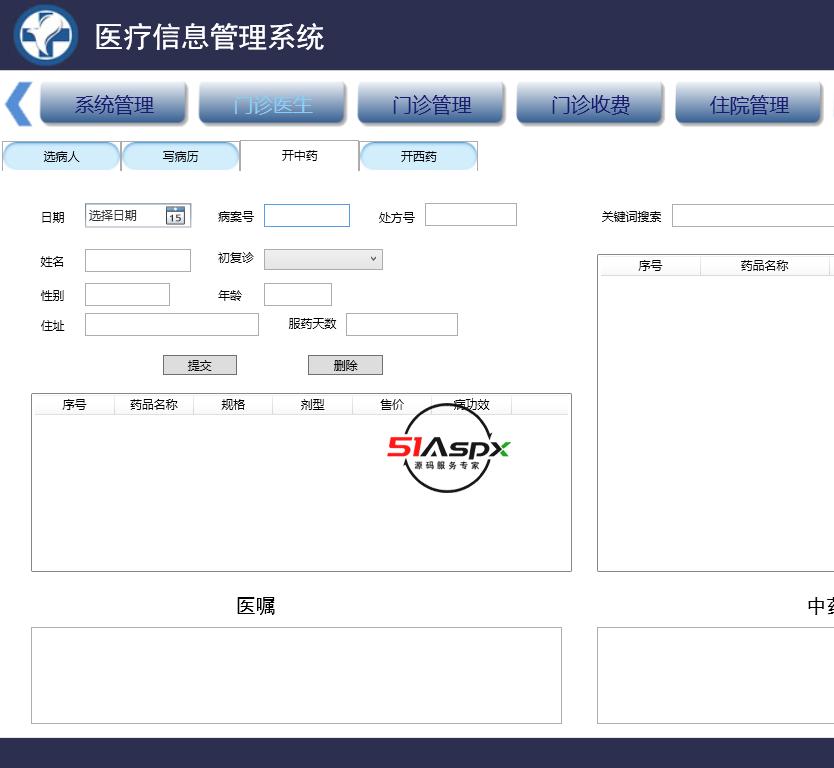Viewport: 834px width, 768px height.
Task: Click the medical system logo icon
Action: coord(46,35)
